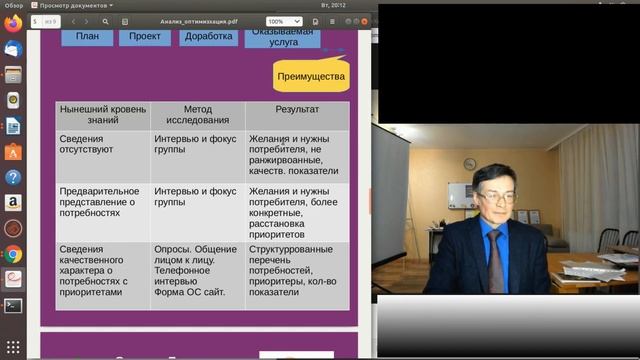Click the Анализ_оптимизация.pdf window title
The width and height of the screenshot is (640, 360).
199,21
